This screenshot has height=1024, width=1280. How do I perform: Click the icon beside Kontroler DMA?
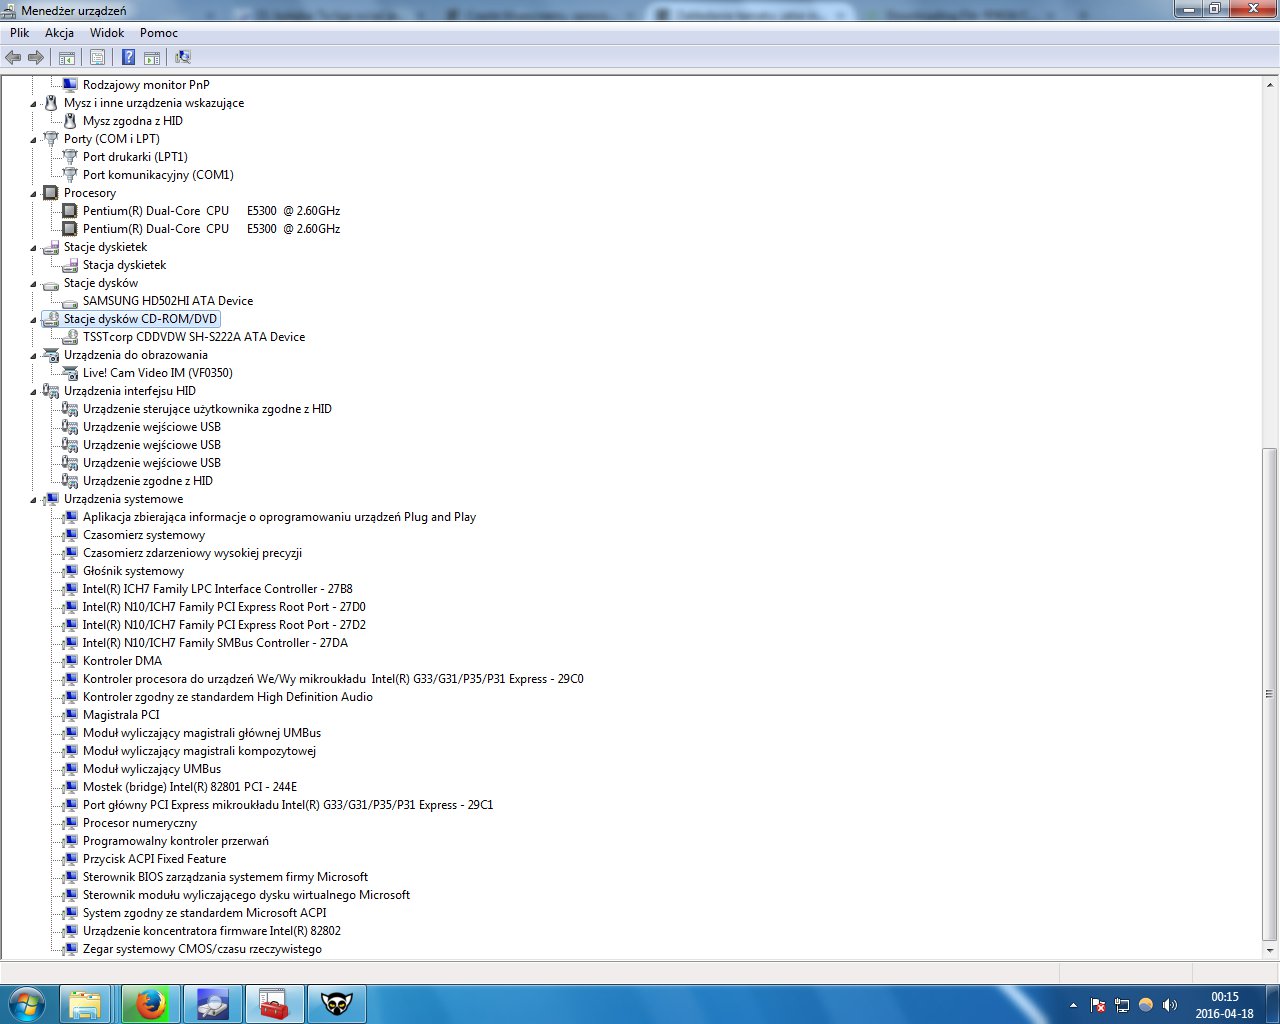pyautogui.click(x=70, y=661)
